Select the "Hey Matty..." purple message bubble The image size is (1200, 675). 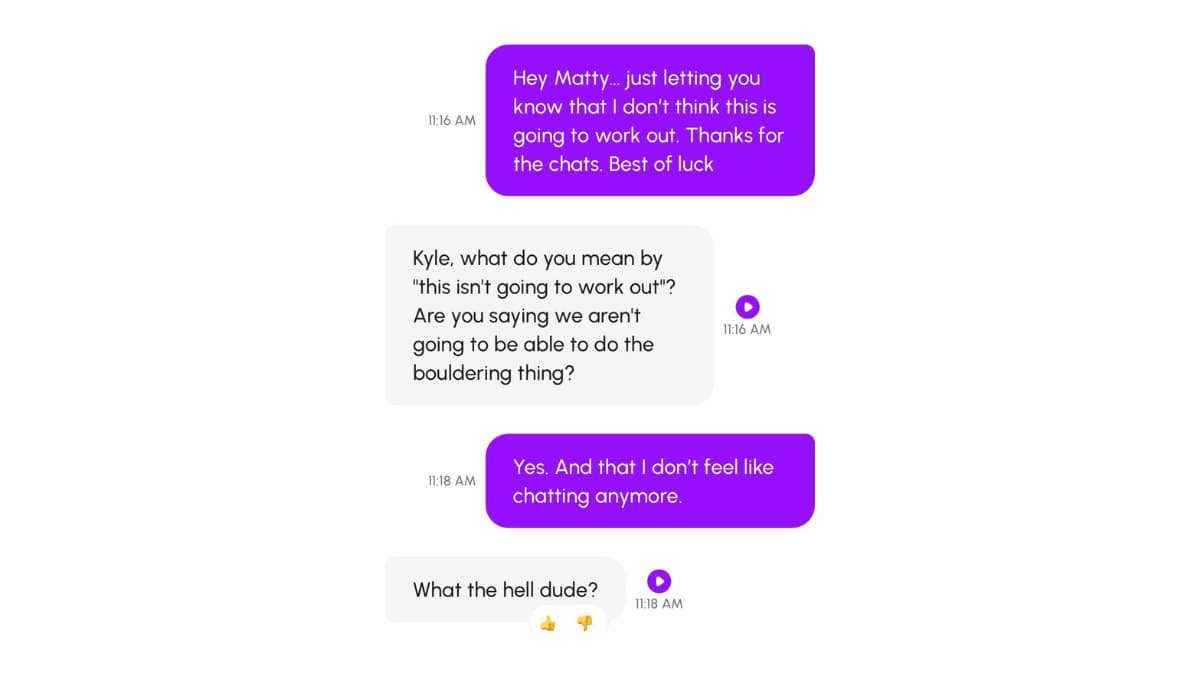[x=650, y=120]
